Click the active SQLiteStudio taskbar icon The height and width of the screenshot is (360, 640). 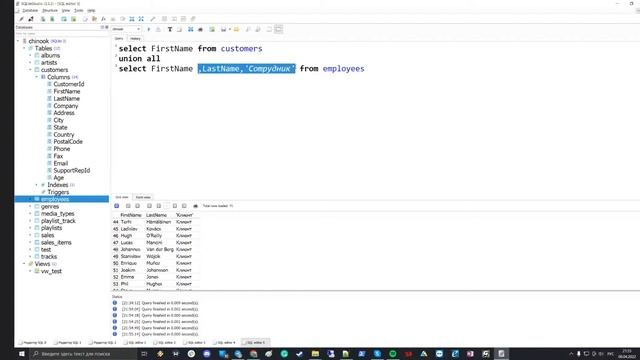point(501,354)
